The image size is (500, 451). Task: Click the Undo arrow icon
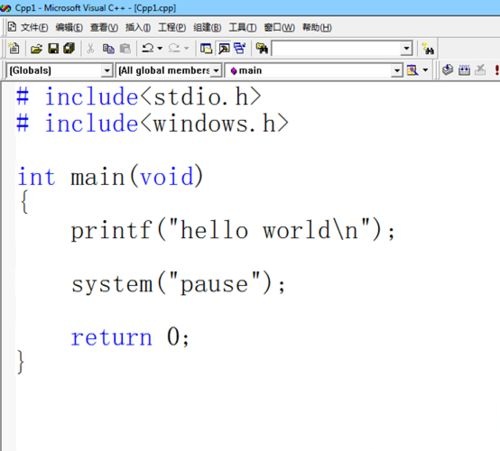click(148, 49)
